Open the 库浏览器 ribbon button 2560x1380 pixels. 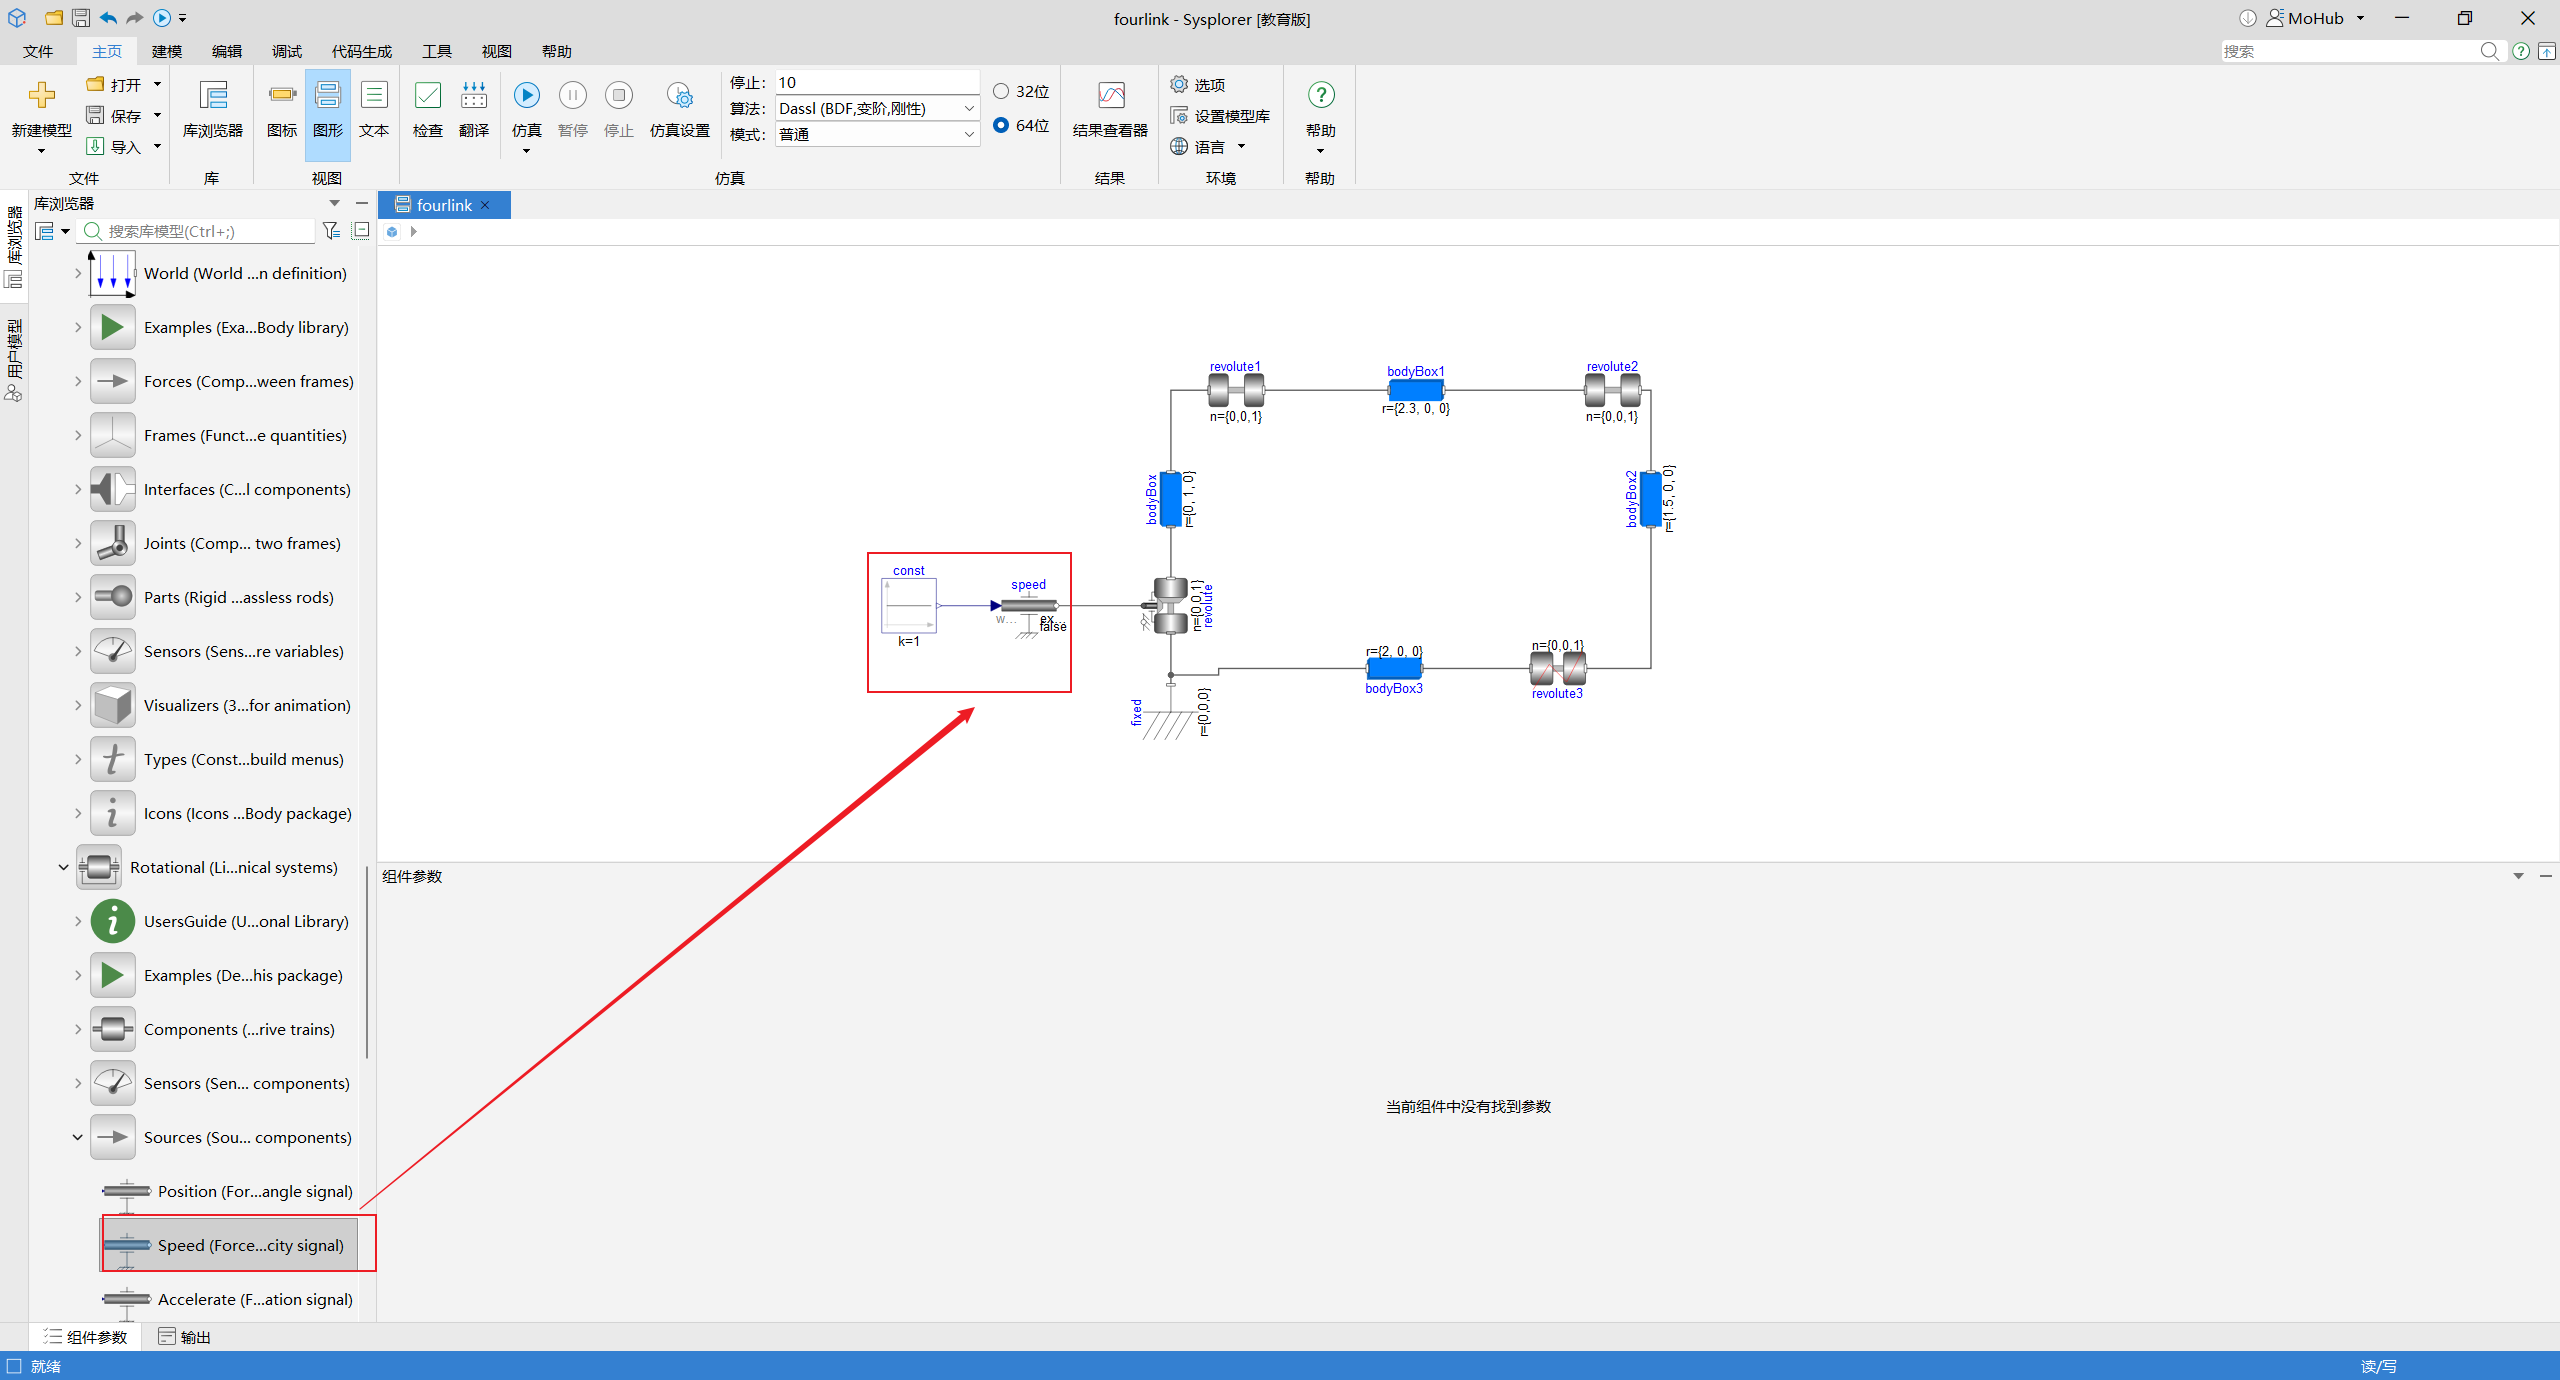(x=213, y=110)
